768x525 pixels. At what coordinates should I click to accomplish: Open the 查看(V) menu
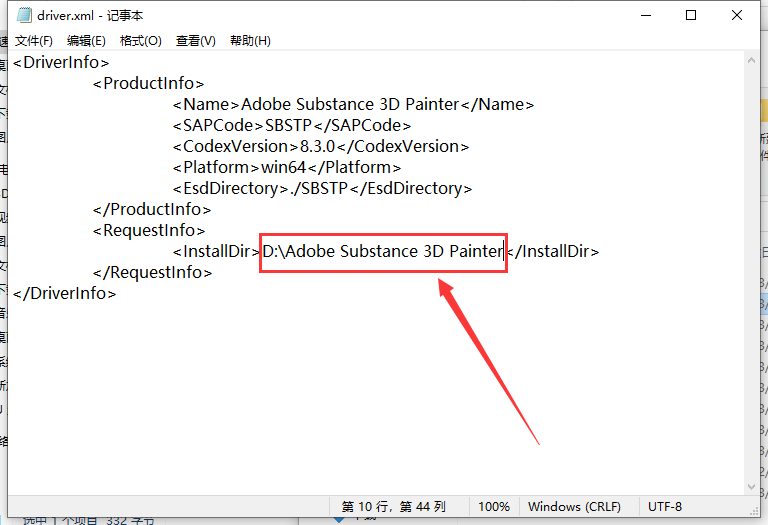(x=195, y=41)
